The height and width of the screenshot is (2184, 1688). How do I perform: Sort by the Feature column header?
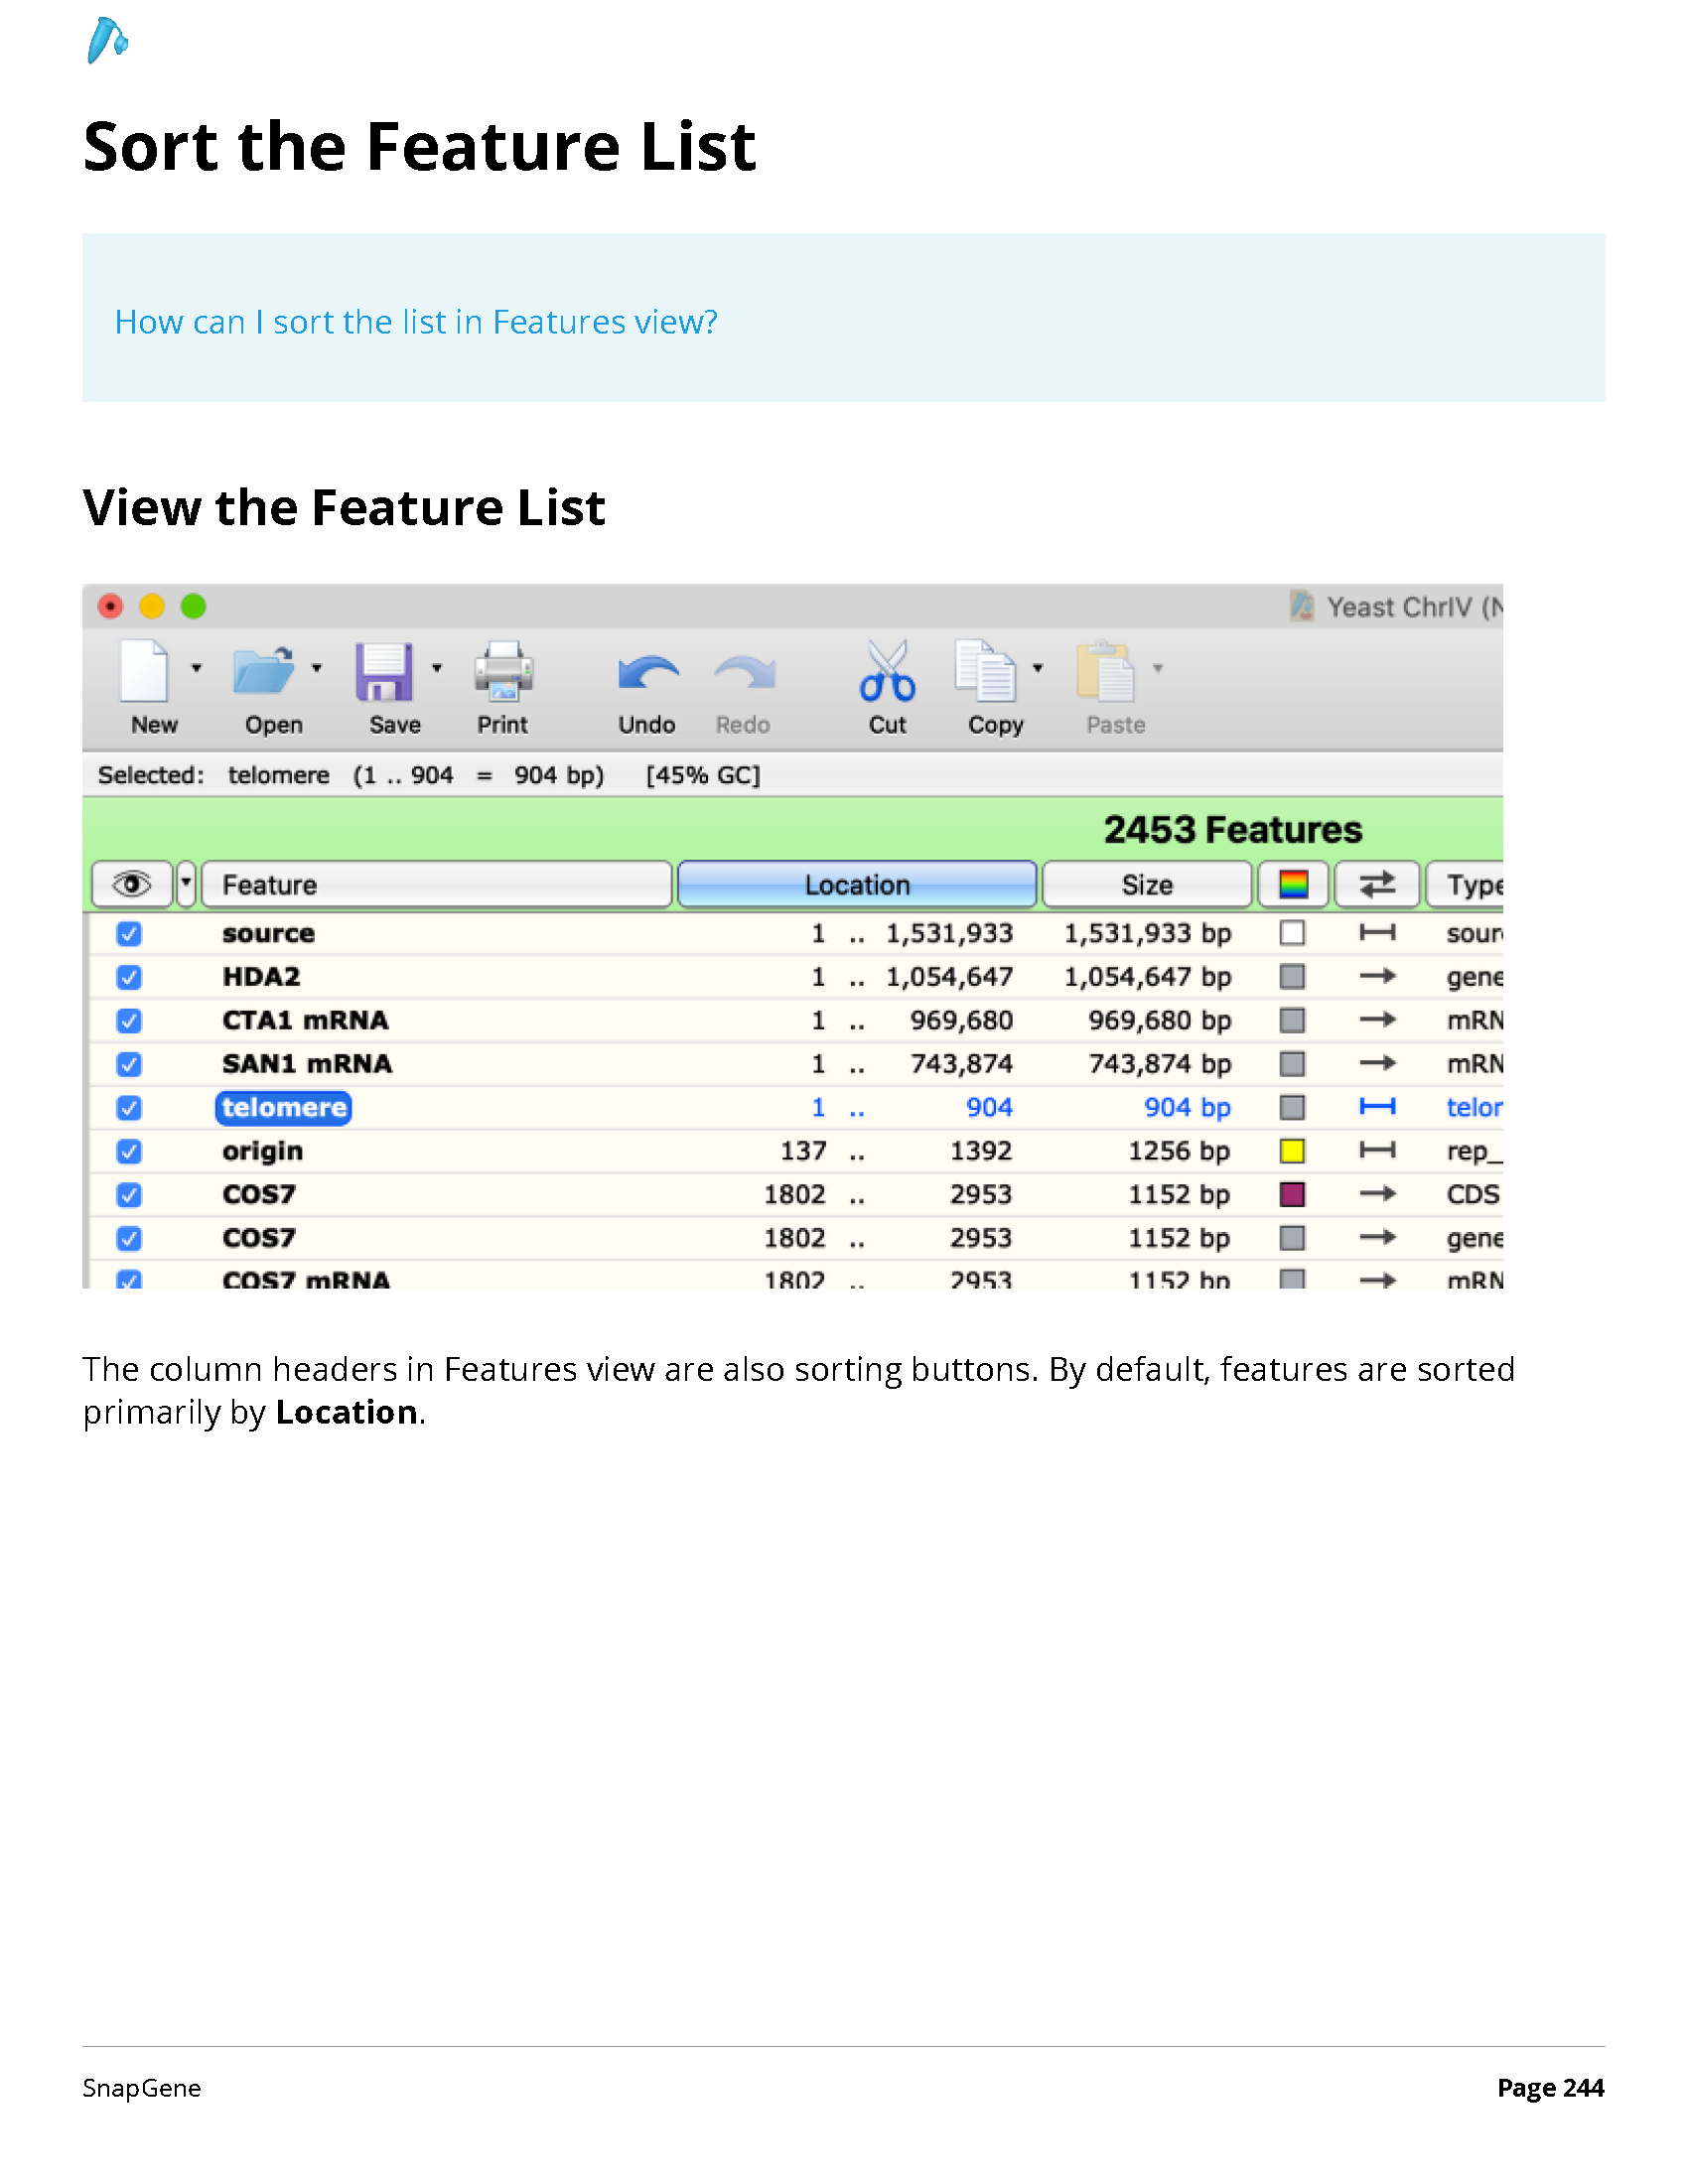(436, 884)
